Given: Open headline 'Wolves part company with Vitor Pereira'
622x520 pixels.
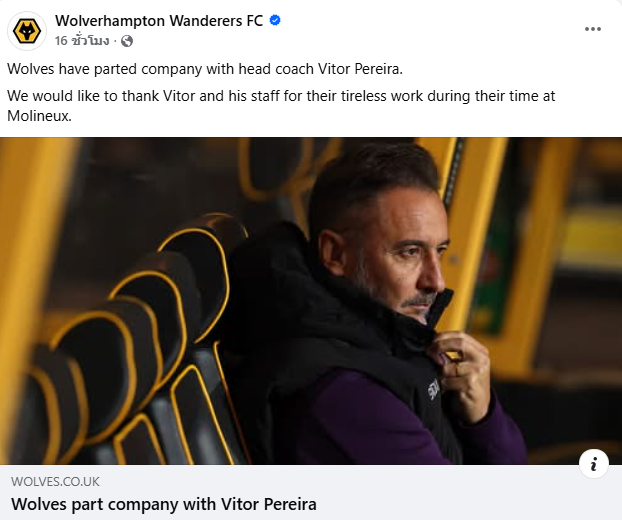Looking at the screenshot, I should point(164,504).
